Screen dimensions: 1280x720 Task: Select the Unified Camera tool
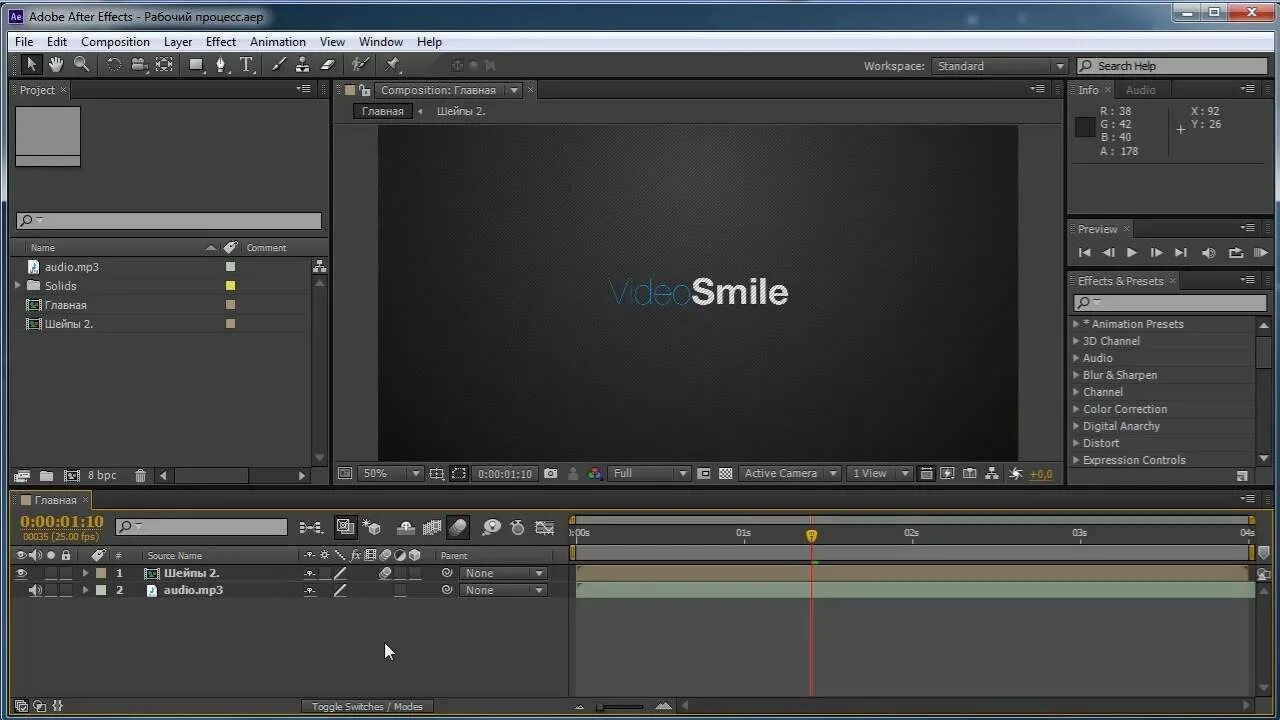point(139,65)
